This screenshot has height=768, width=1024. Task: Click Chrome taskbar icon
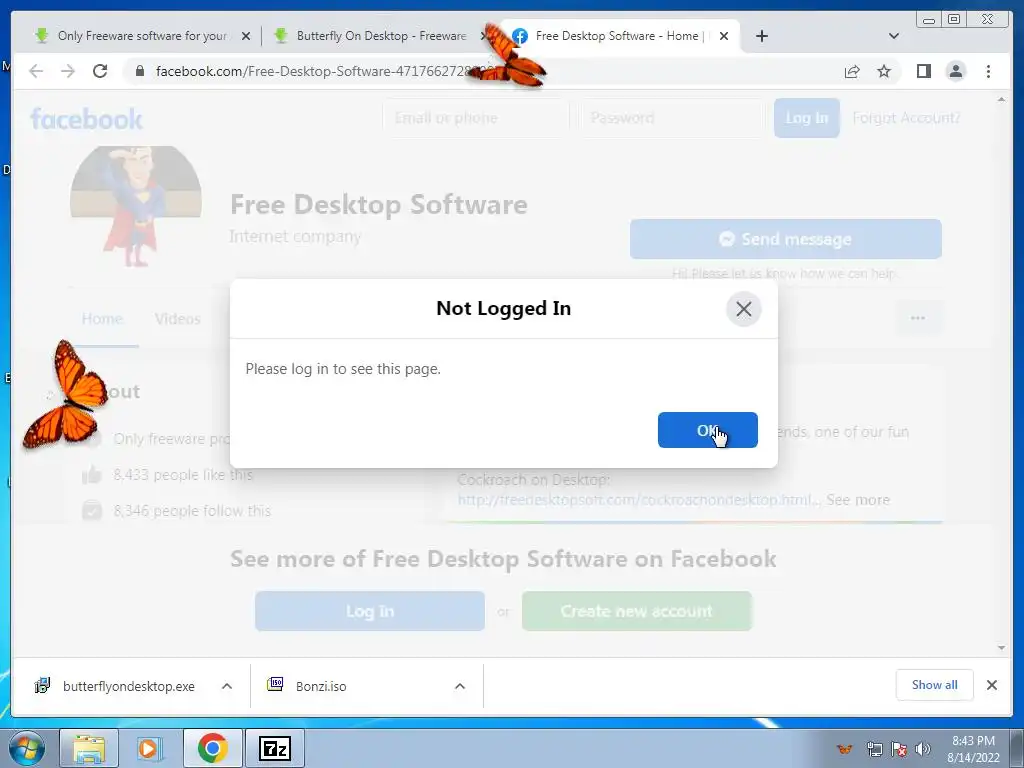click(x=212, y=748)
